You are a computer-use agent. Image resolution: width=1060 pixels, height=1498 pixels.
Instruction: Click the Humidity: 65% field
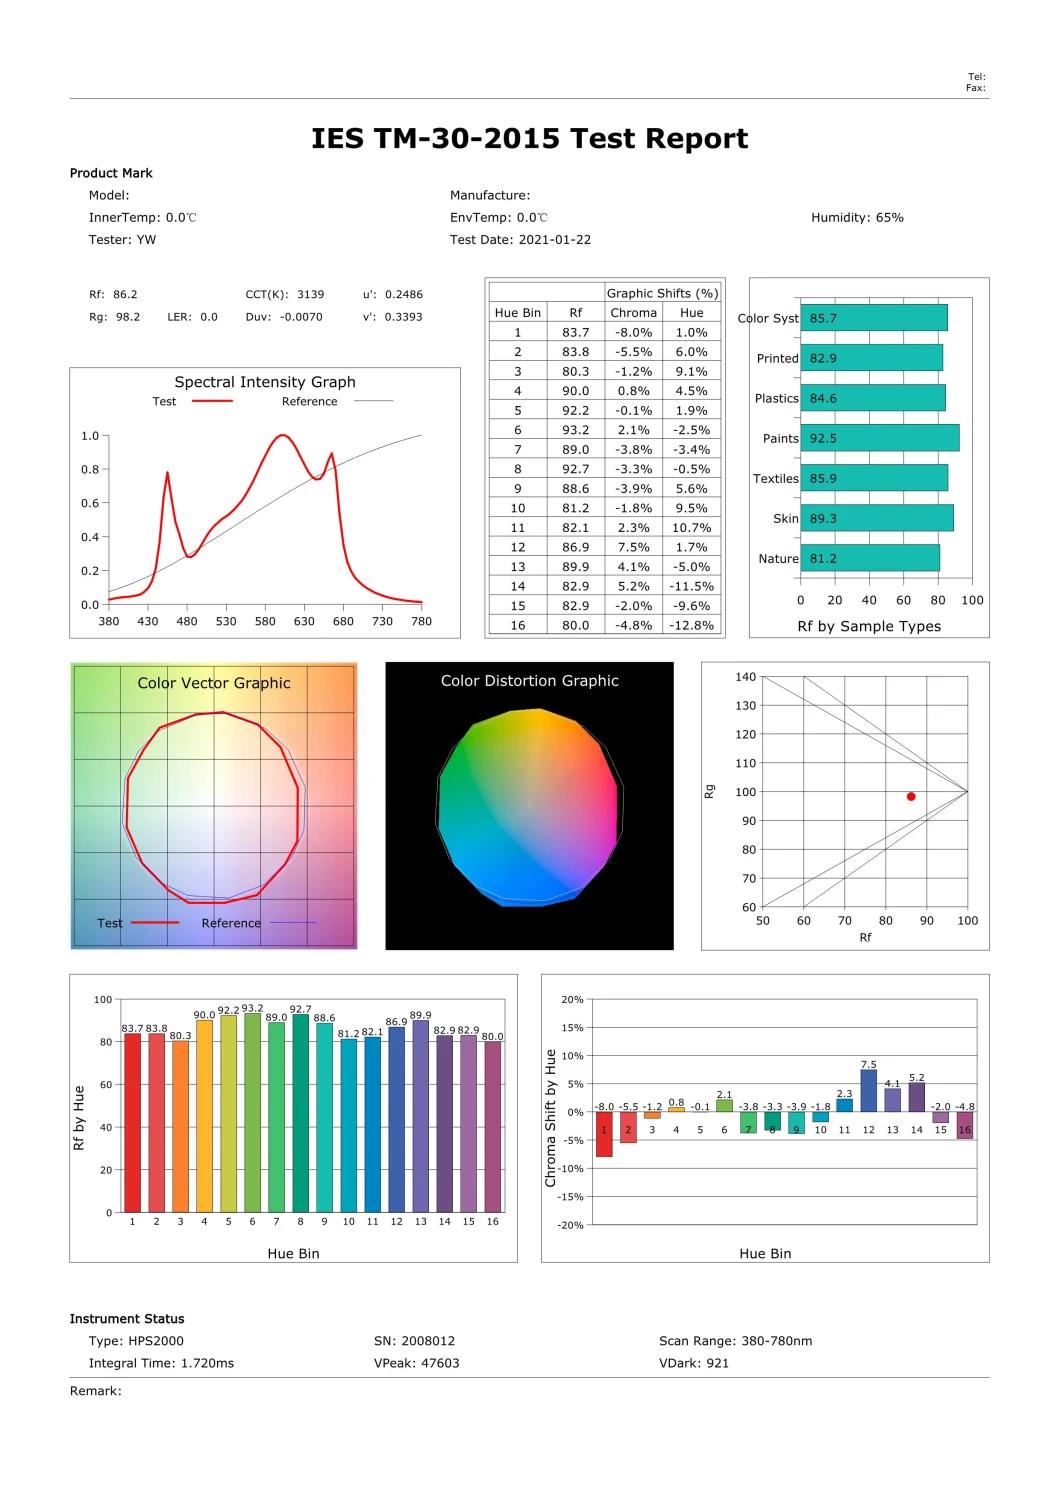tap(857, 218)
